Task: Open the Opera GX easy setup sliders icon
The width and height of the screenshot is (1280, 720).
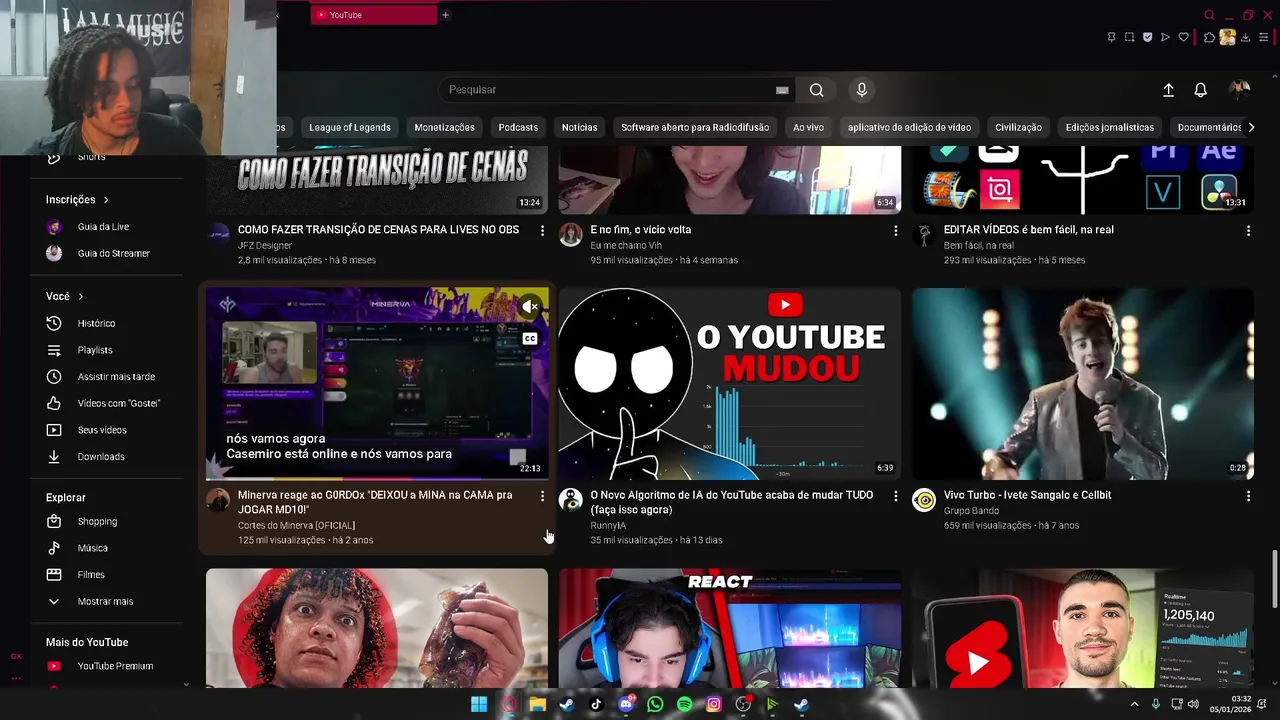Action: [x=1264, y=37]
